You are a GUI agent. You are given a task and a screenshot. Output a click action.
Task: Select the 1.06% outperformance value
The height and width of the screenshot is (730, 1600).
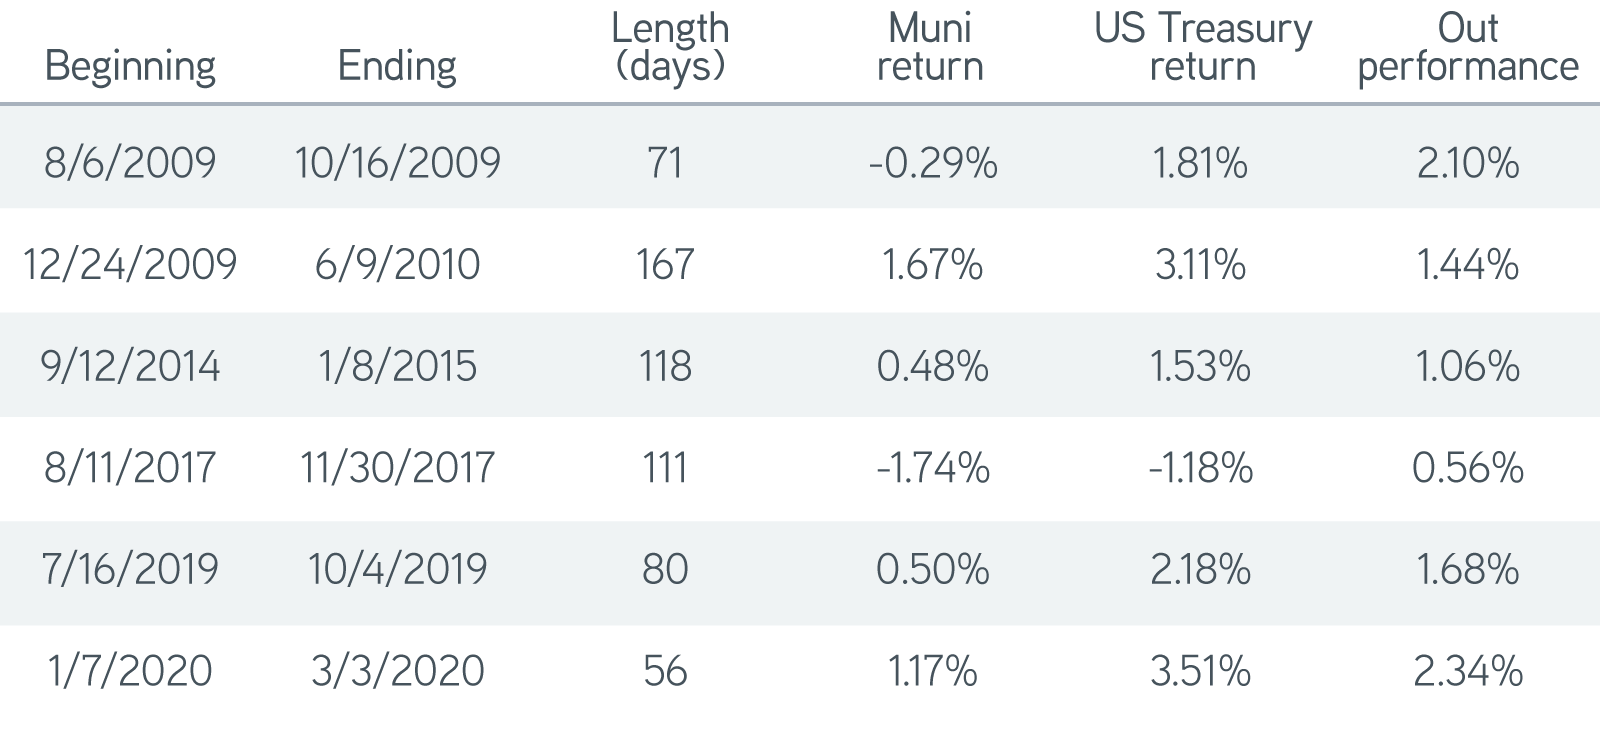click(1468, 366)
